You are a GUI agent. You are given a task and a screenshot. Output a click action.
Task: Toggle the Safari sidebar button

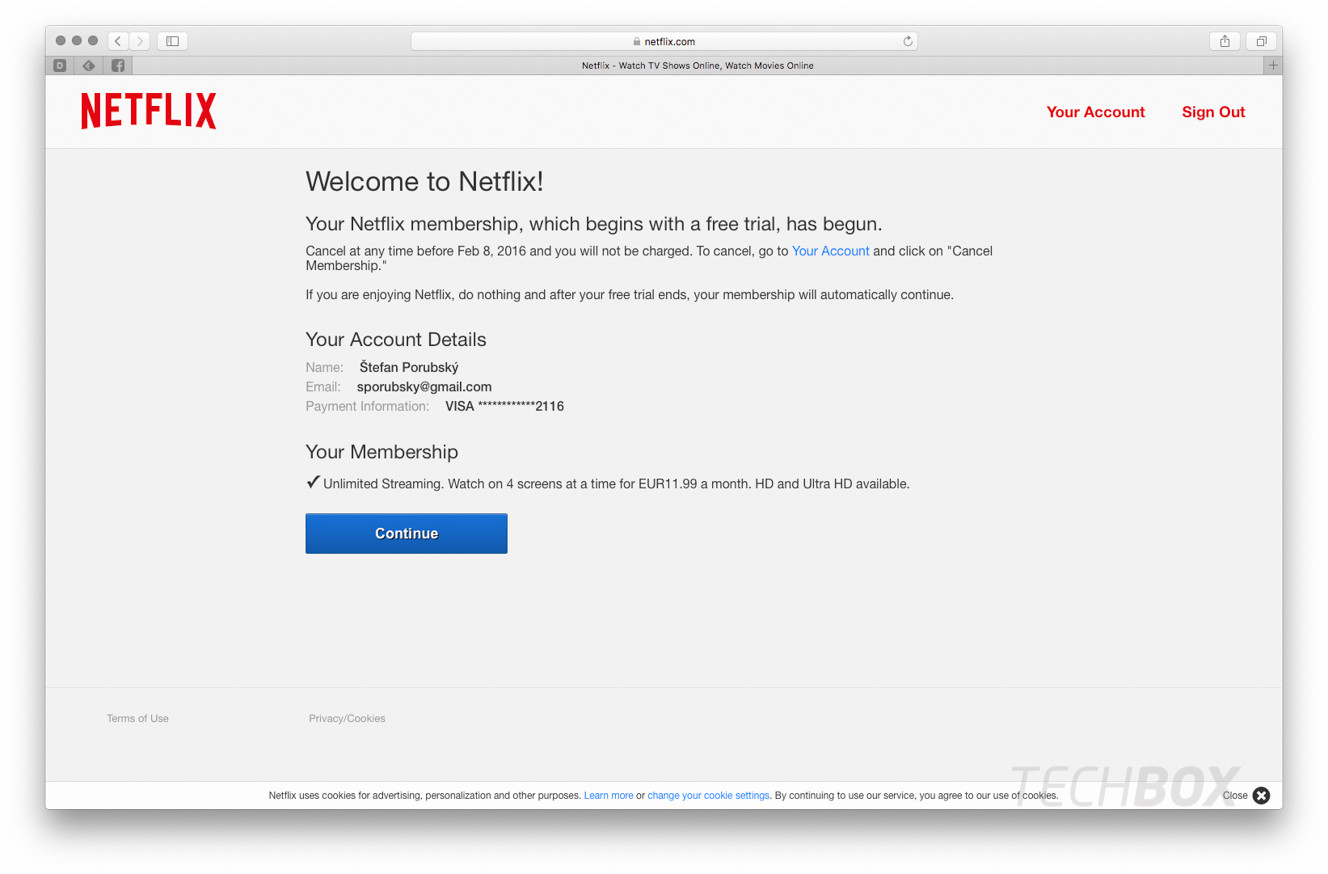click(x=172, y=41)
